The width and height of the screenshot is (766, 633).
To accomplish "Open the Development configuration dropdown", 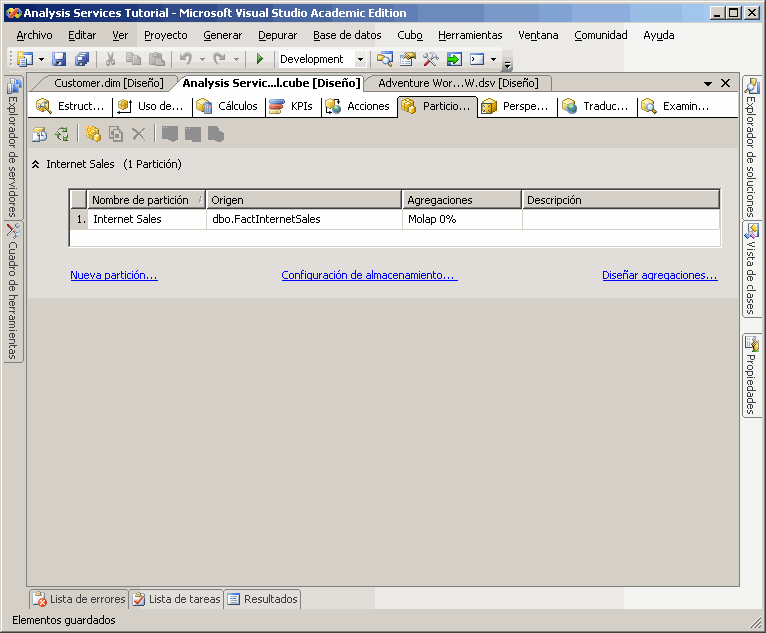I will click(x=361, y=60).
